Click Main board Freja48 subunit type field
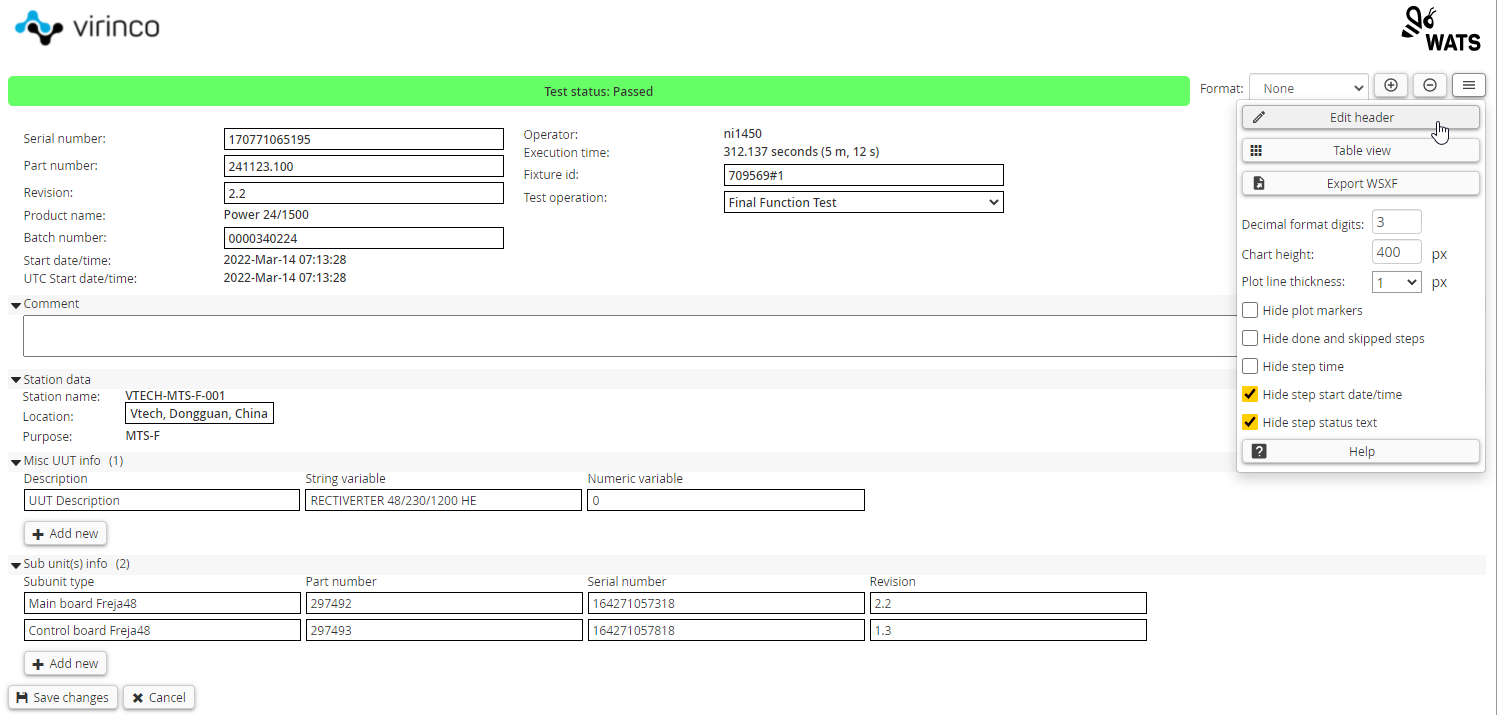Image resolution: width=1497 pixels, height=715 pixels. pyautogui.click(x=162, y=603)
